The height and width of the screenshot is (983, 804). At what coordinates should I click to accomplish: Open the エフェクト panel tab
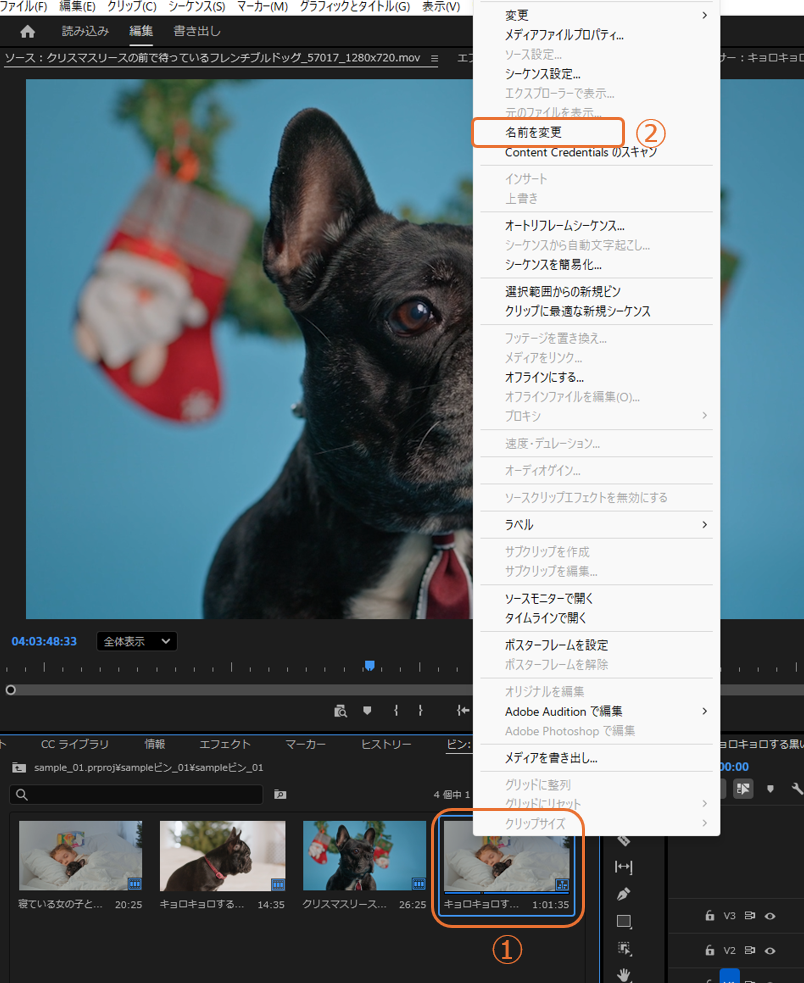[x=225, y=744]
